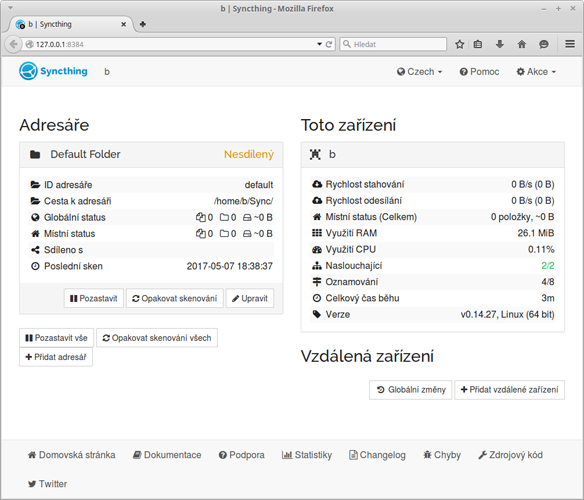Click the signpost icon beside Oznamování
Image resolution: width=584 pixels, height=500 pixels.
coord(317,282)
